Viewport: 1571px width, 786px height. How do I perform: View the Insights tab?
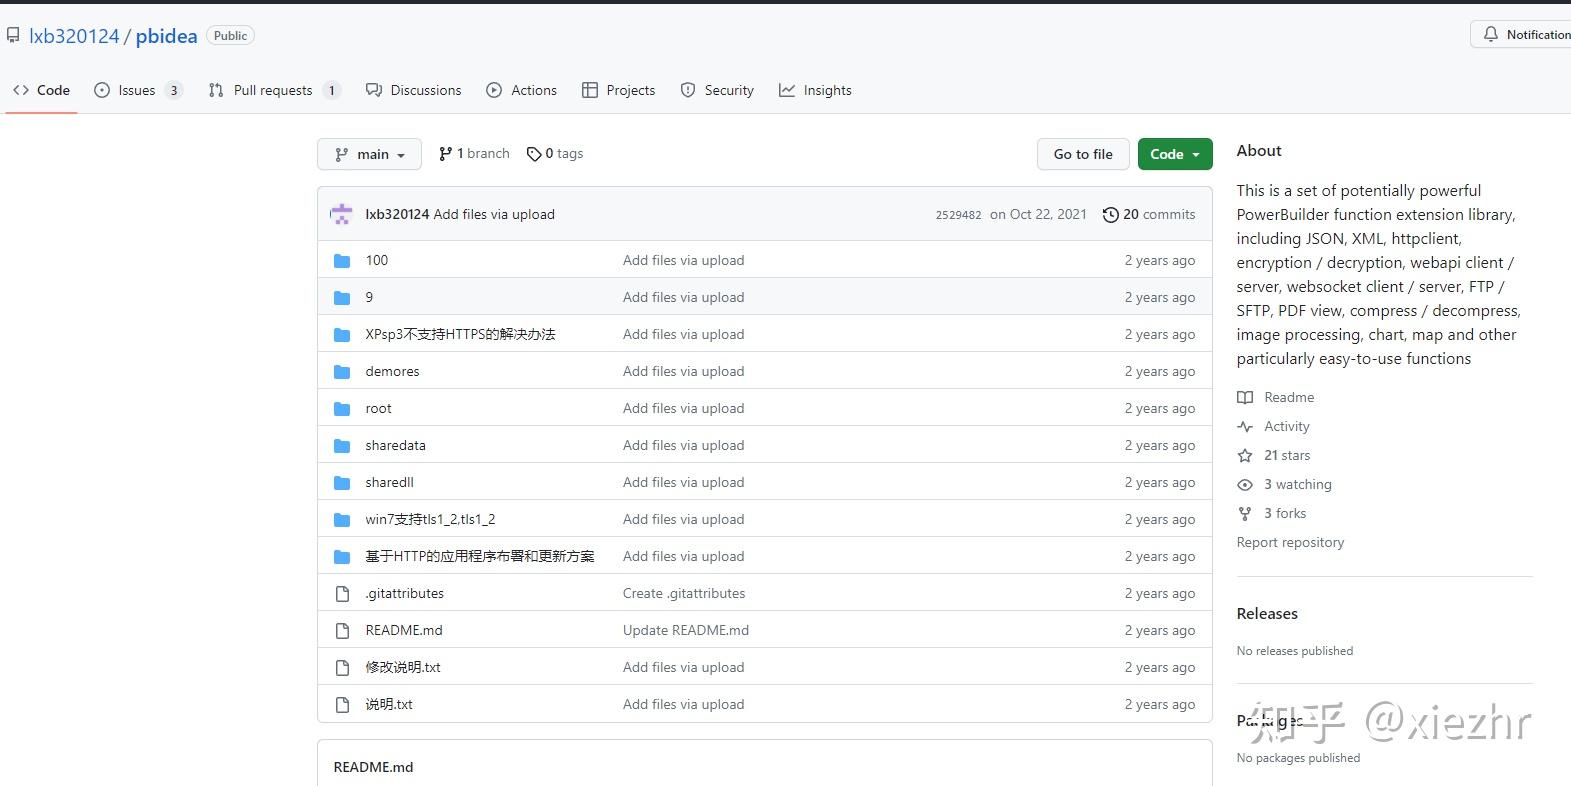click(815, 90)
